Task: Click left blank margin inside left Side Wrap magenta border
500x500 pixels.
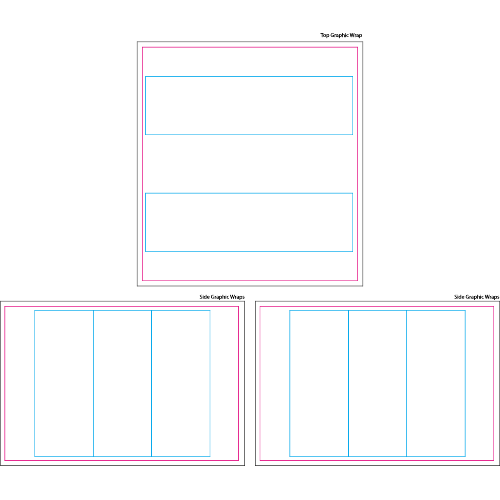Action: 19,383
